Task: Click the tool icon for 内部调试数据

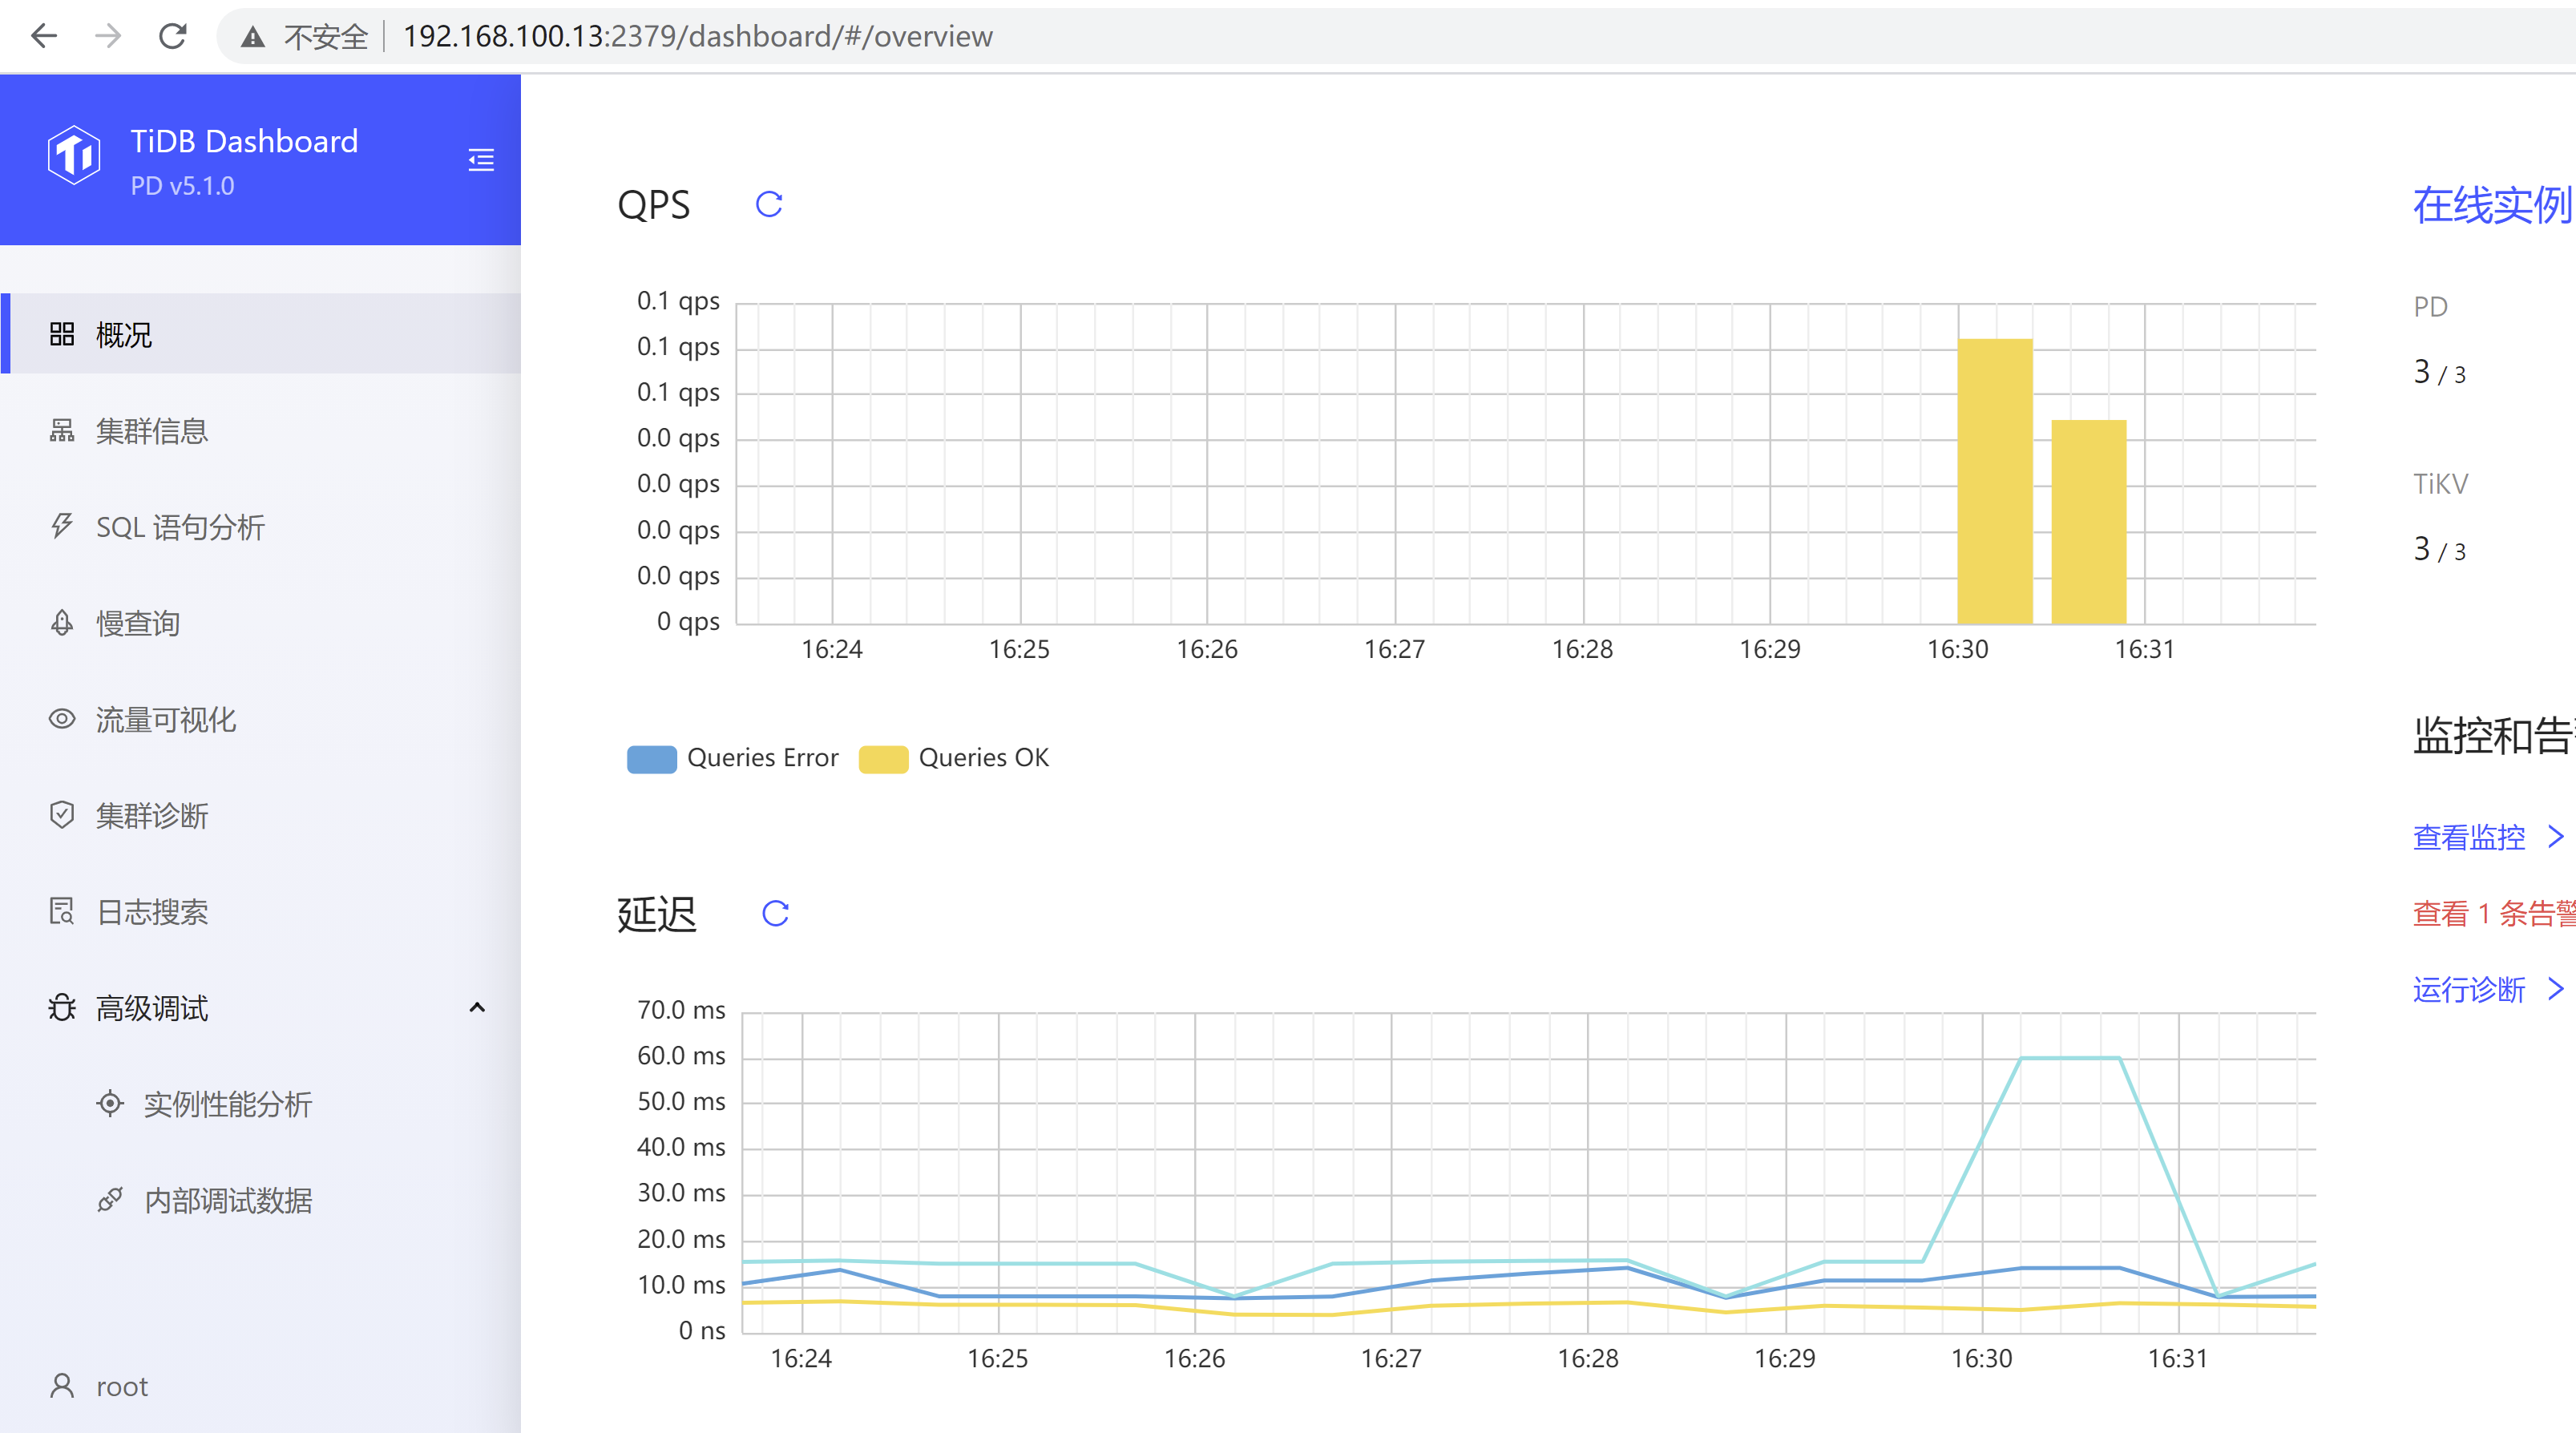Action: tap(110, 1199)
